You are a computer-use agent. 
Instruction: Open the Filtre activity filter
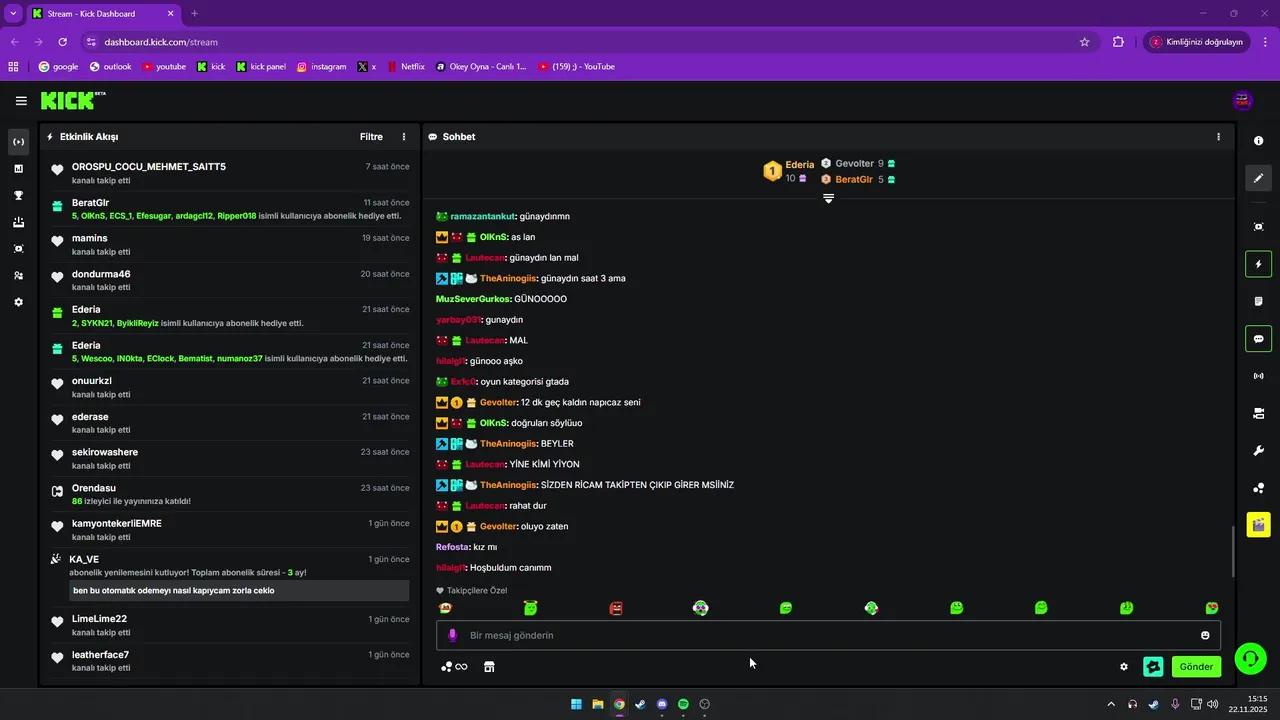pos(371,137)
